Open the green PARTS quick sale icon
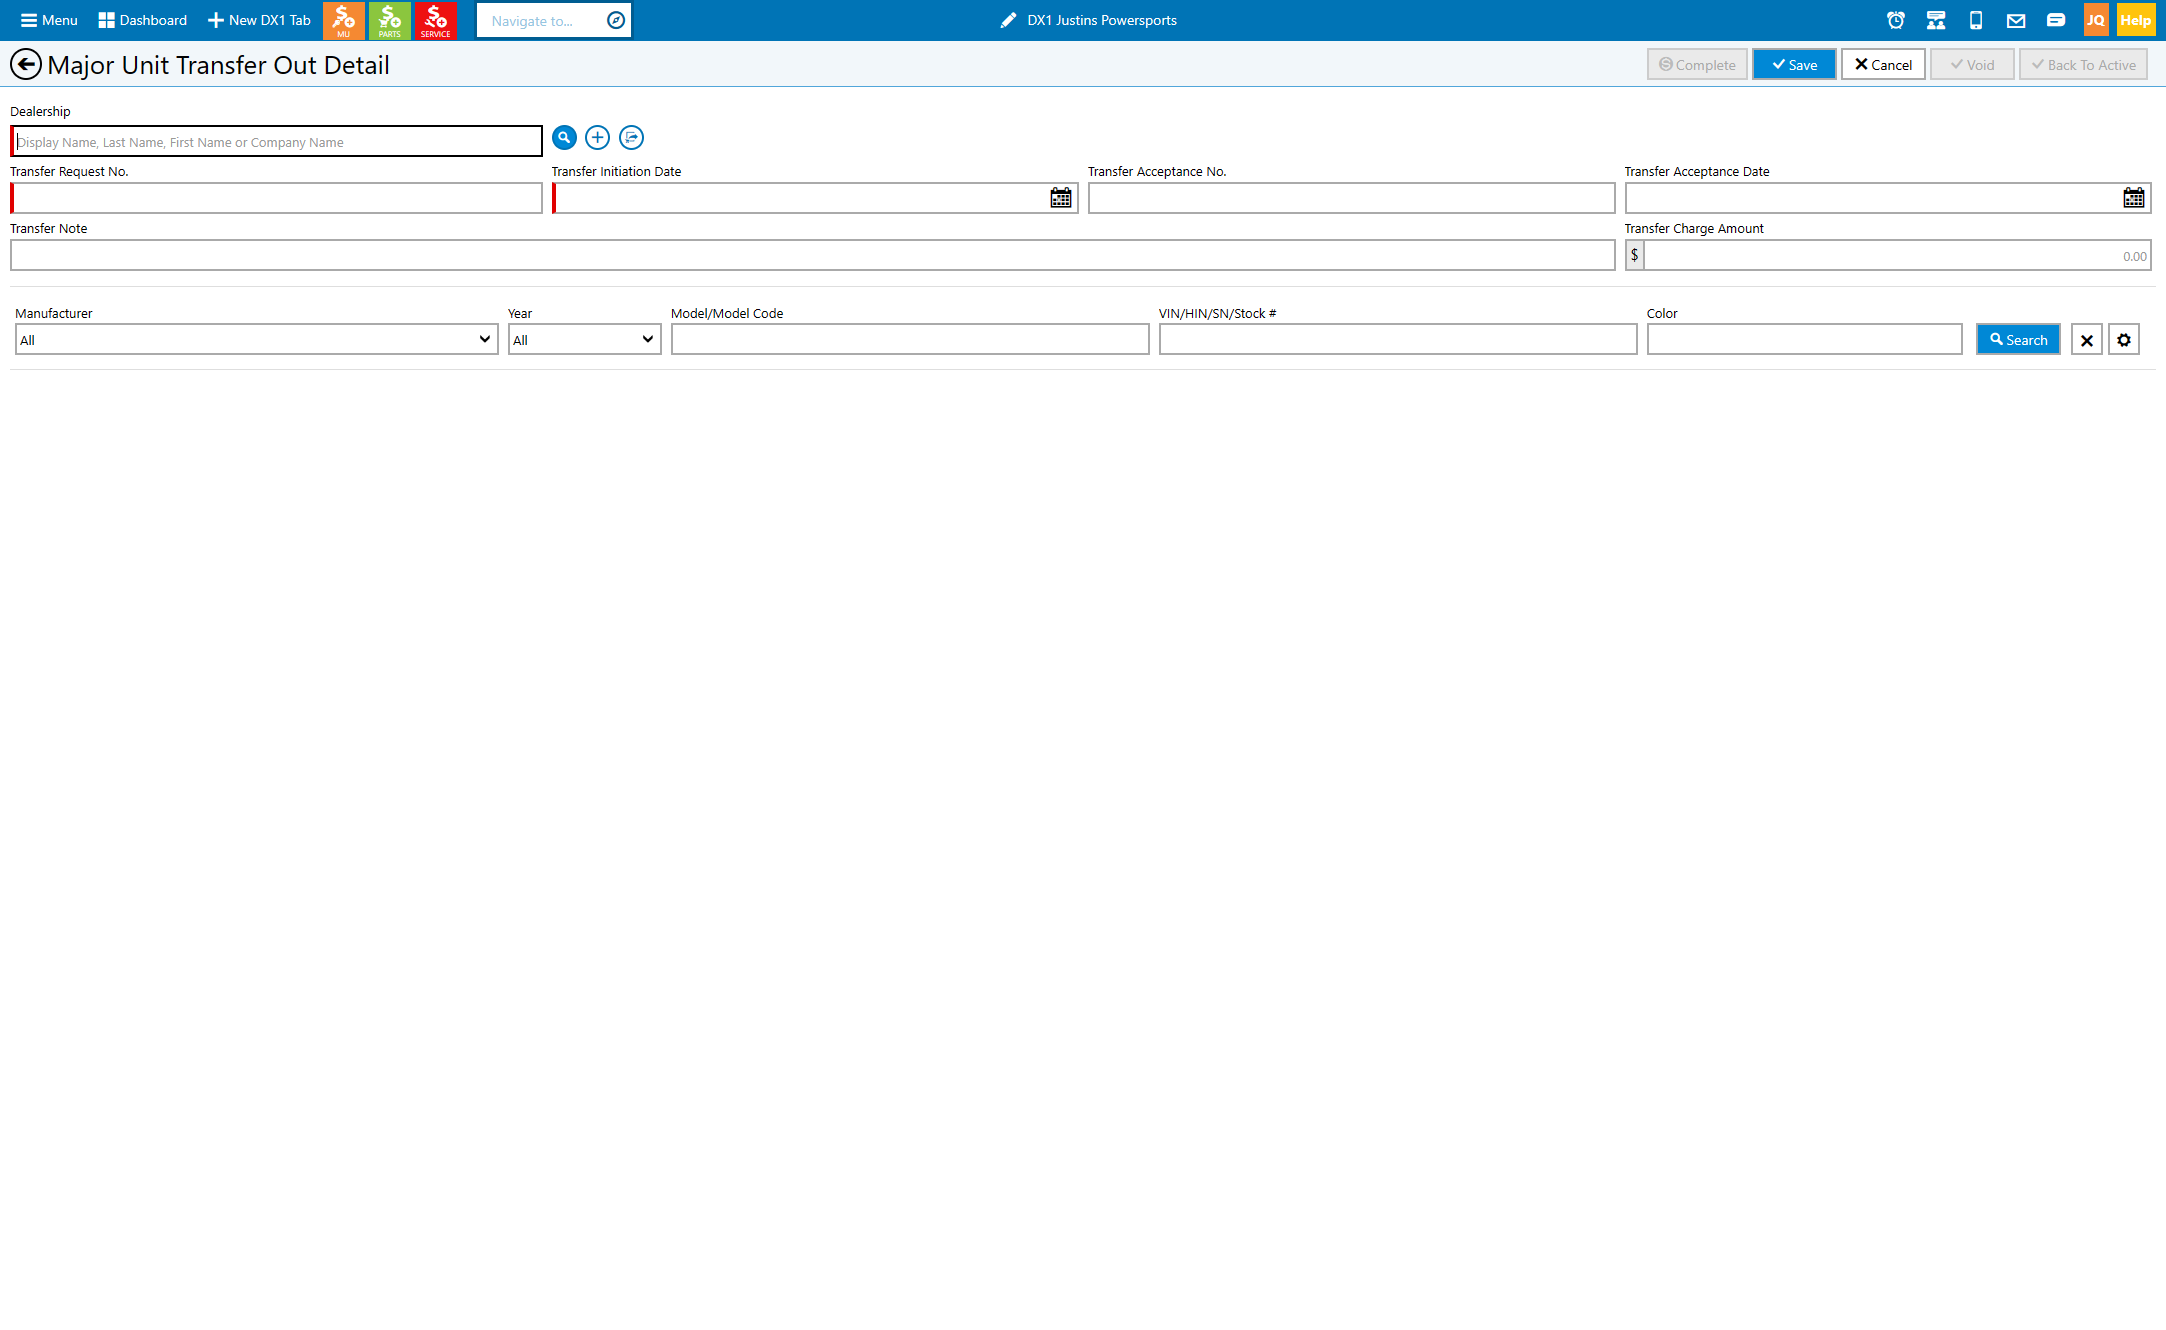This screenshot has width=2166, height=1330. [x=390, y=20]
